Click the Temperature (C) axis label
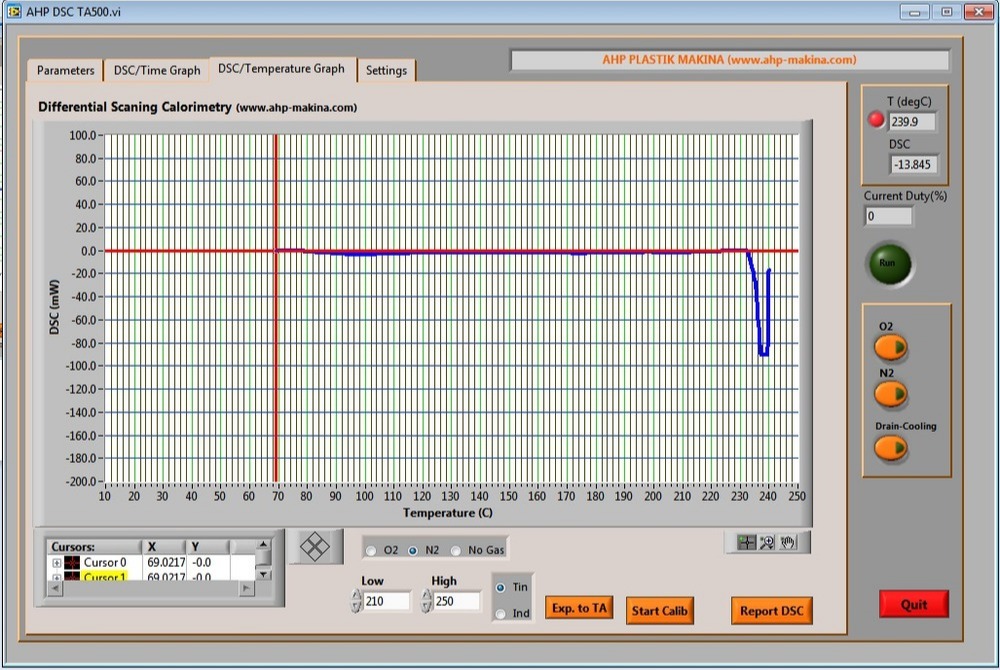The height and width of the screenshot is (670, 1000). tap(448, 513)
